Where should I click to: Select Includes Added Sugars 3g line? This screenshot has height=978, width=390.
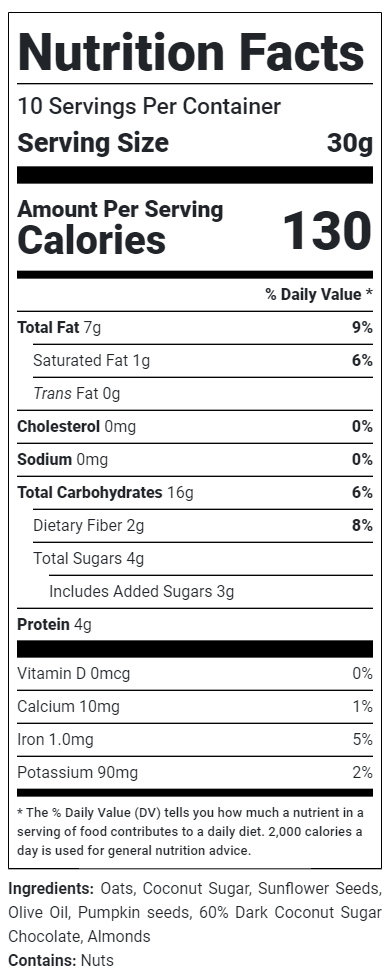(x=142, y=592)
